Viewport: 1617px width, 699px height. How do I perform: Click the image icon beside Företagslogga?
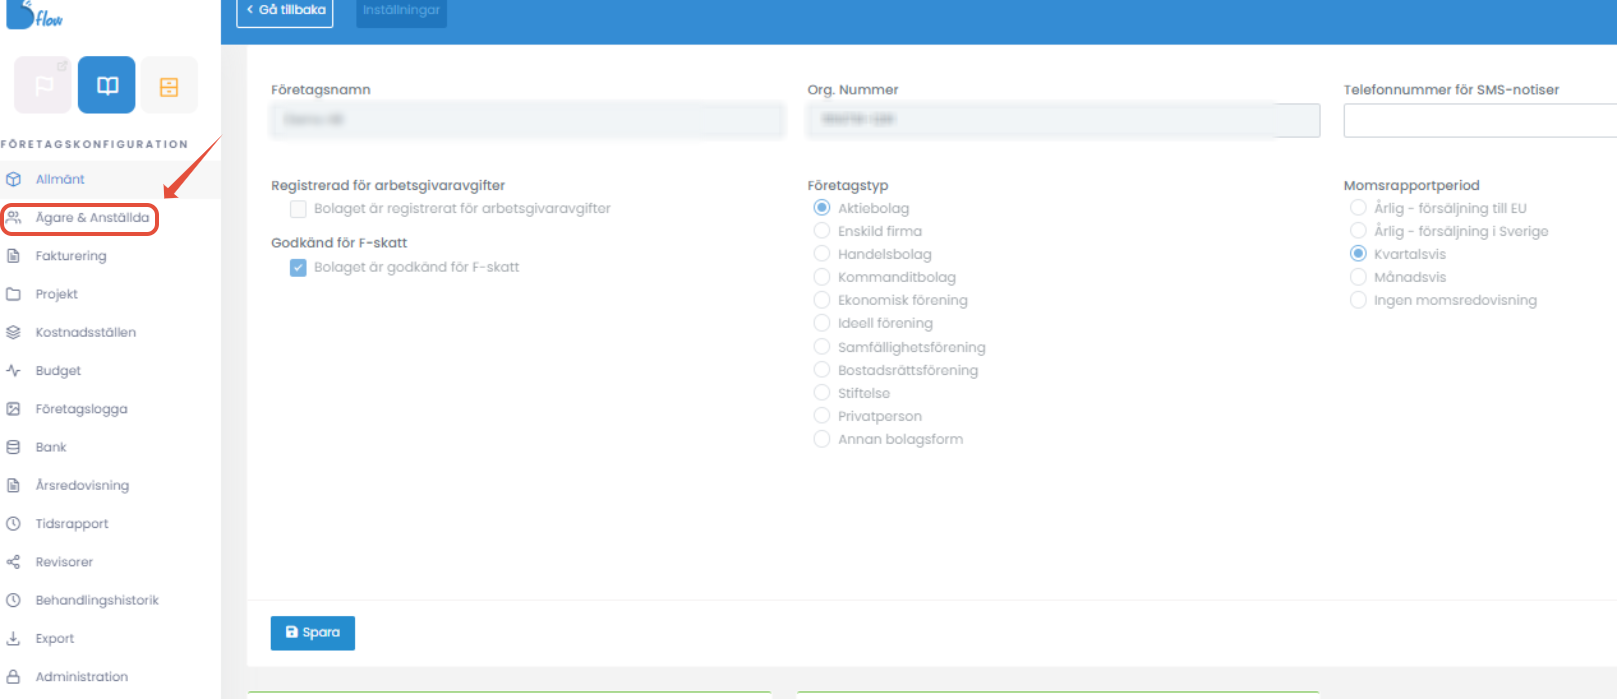coord(14,409)
